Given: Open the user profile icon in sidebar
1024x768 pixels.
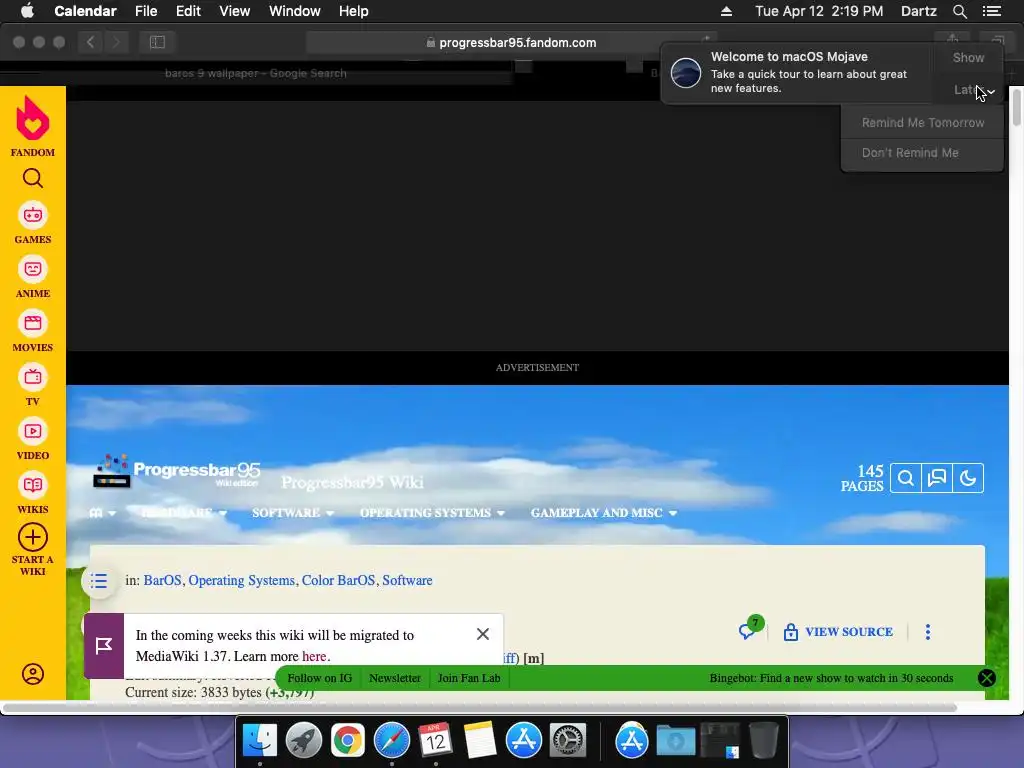Looking at the screenshot, I should pyautogui.click(x=33, y=674).
